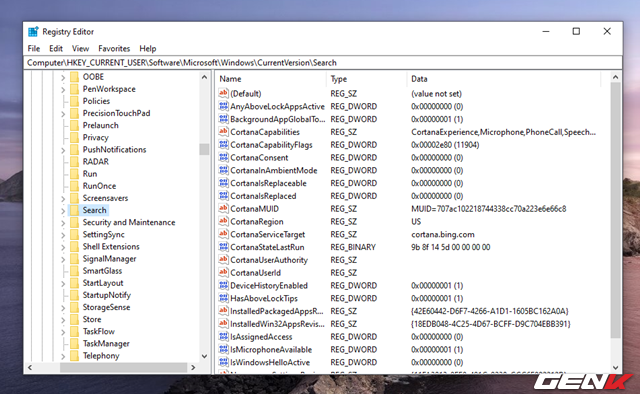
Task: Open the Favorites menu
Action: click(114, 48)
